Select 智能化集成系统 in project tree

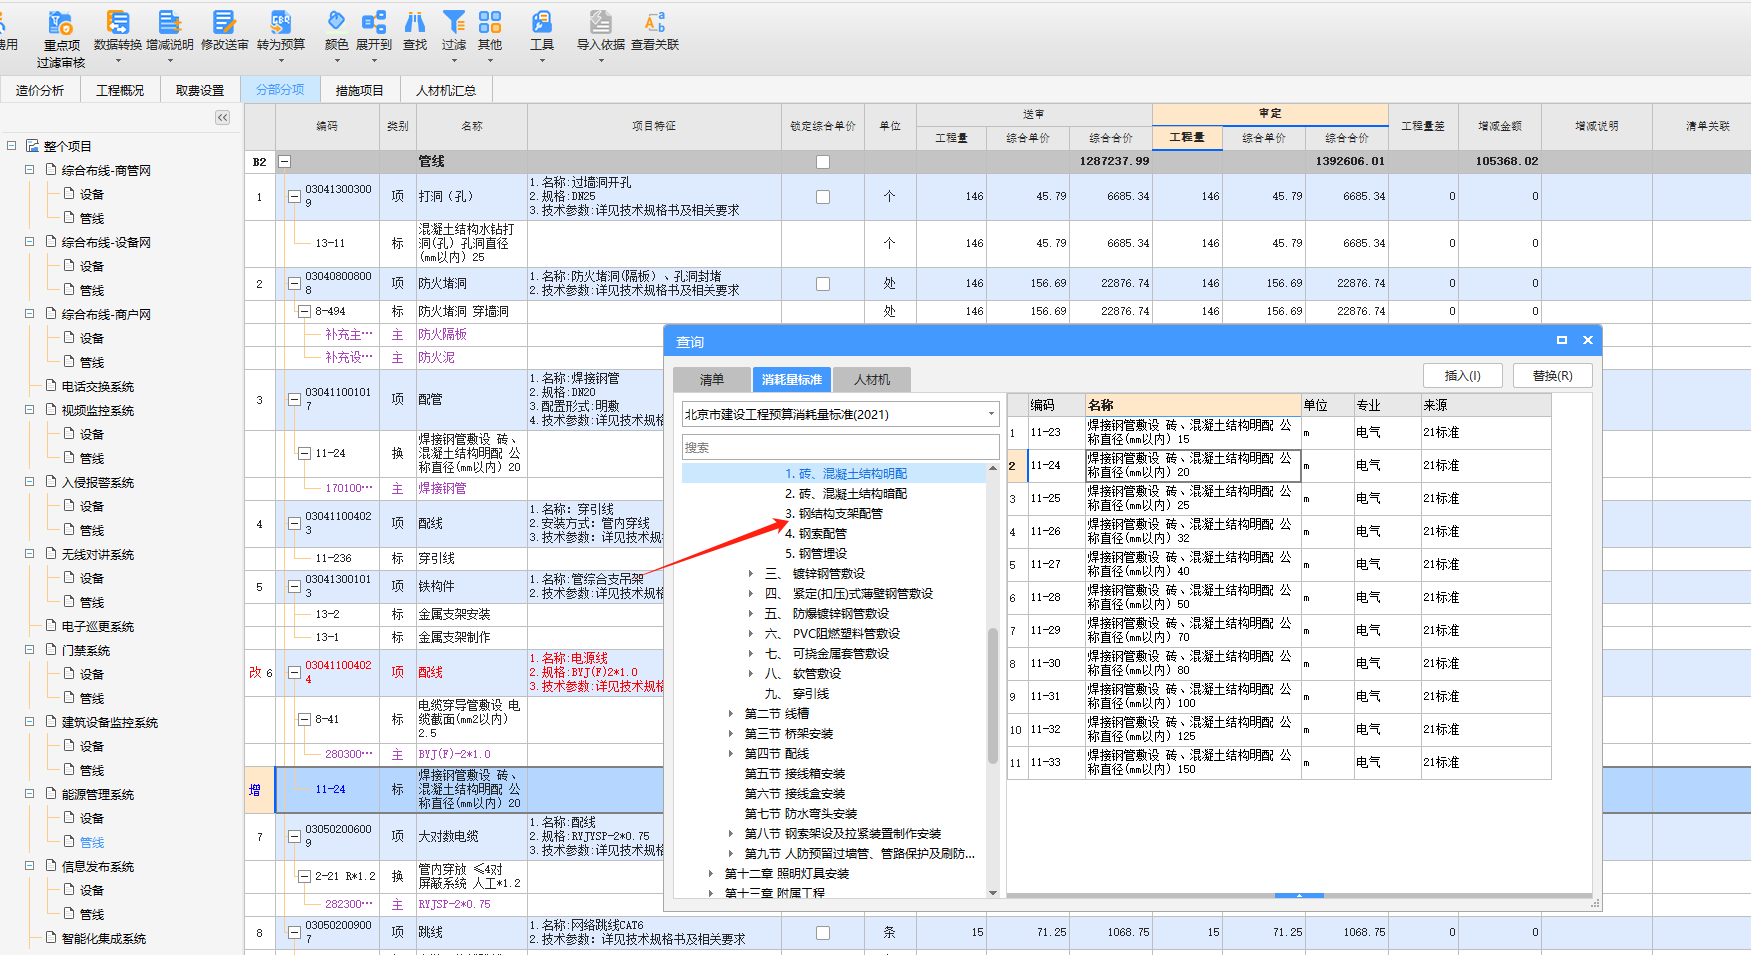point(104,938)
